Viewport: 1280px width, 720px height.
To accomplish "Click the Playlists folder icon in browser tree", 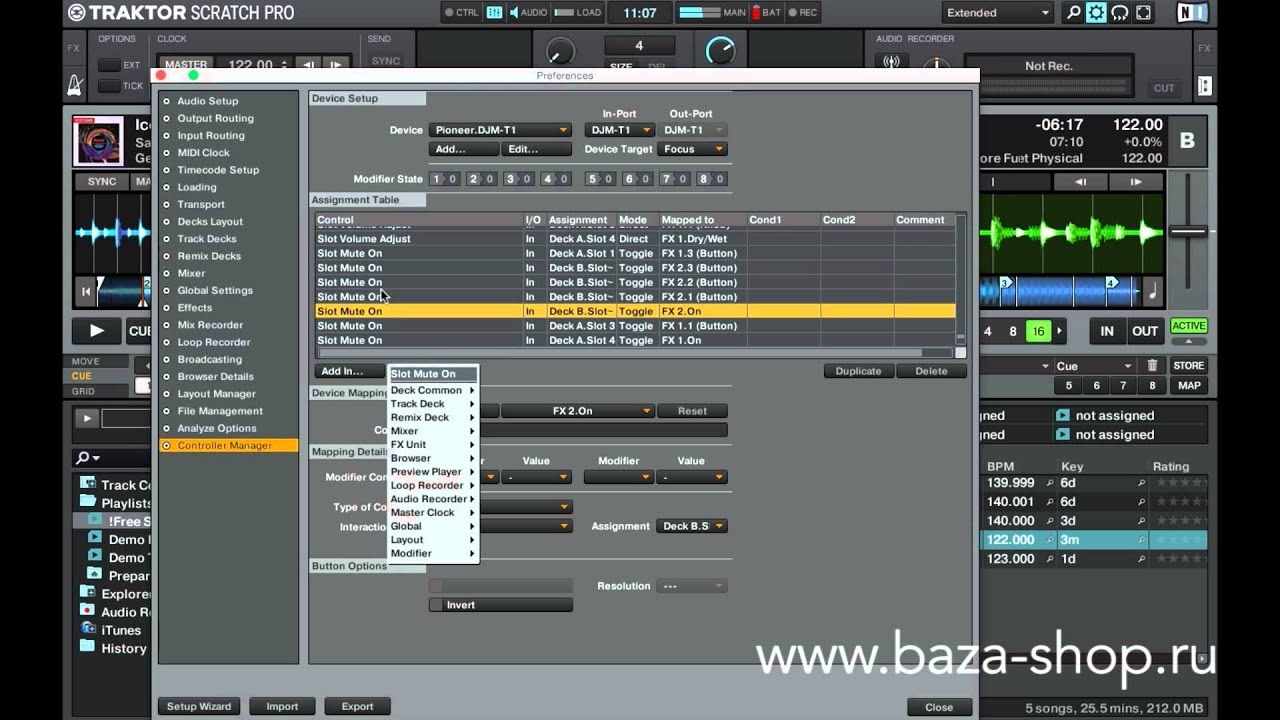I will coord(88,502).
